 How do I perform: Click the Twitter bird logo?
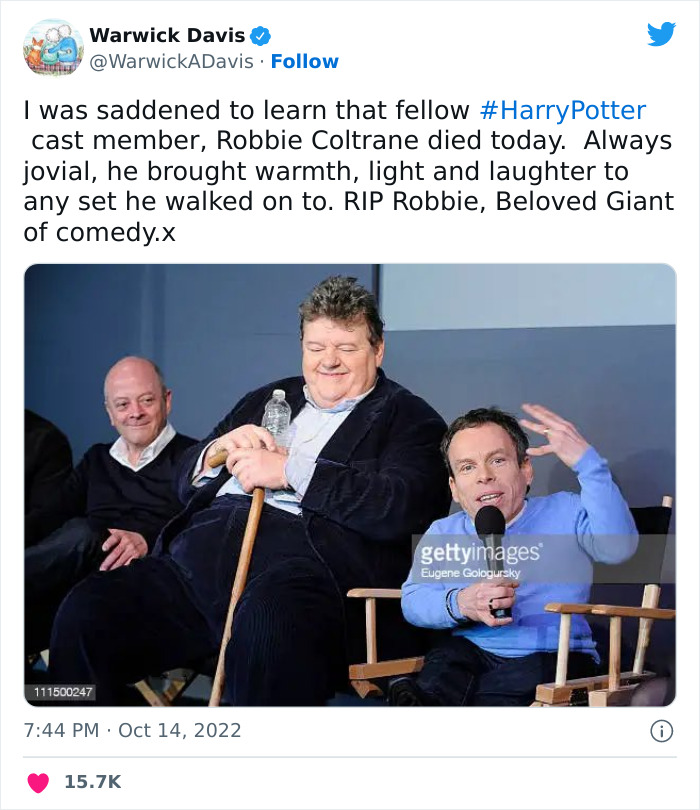(661, 35)
